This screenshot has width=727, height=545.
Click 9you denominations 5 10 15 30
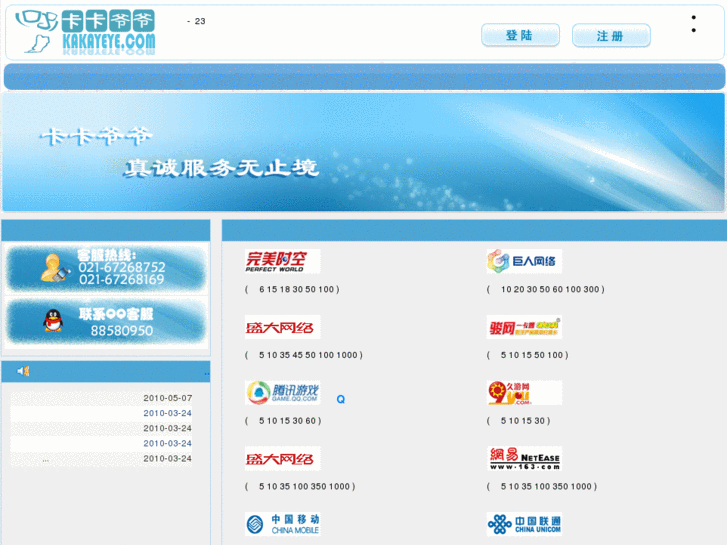pyautogui.click(x=518, y=421)
